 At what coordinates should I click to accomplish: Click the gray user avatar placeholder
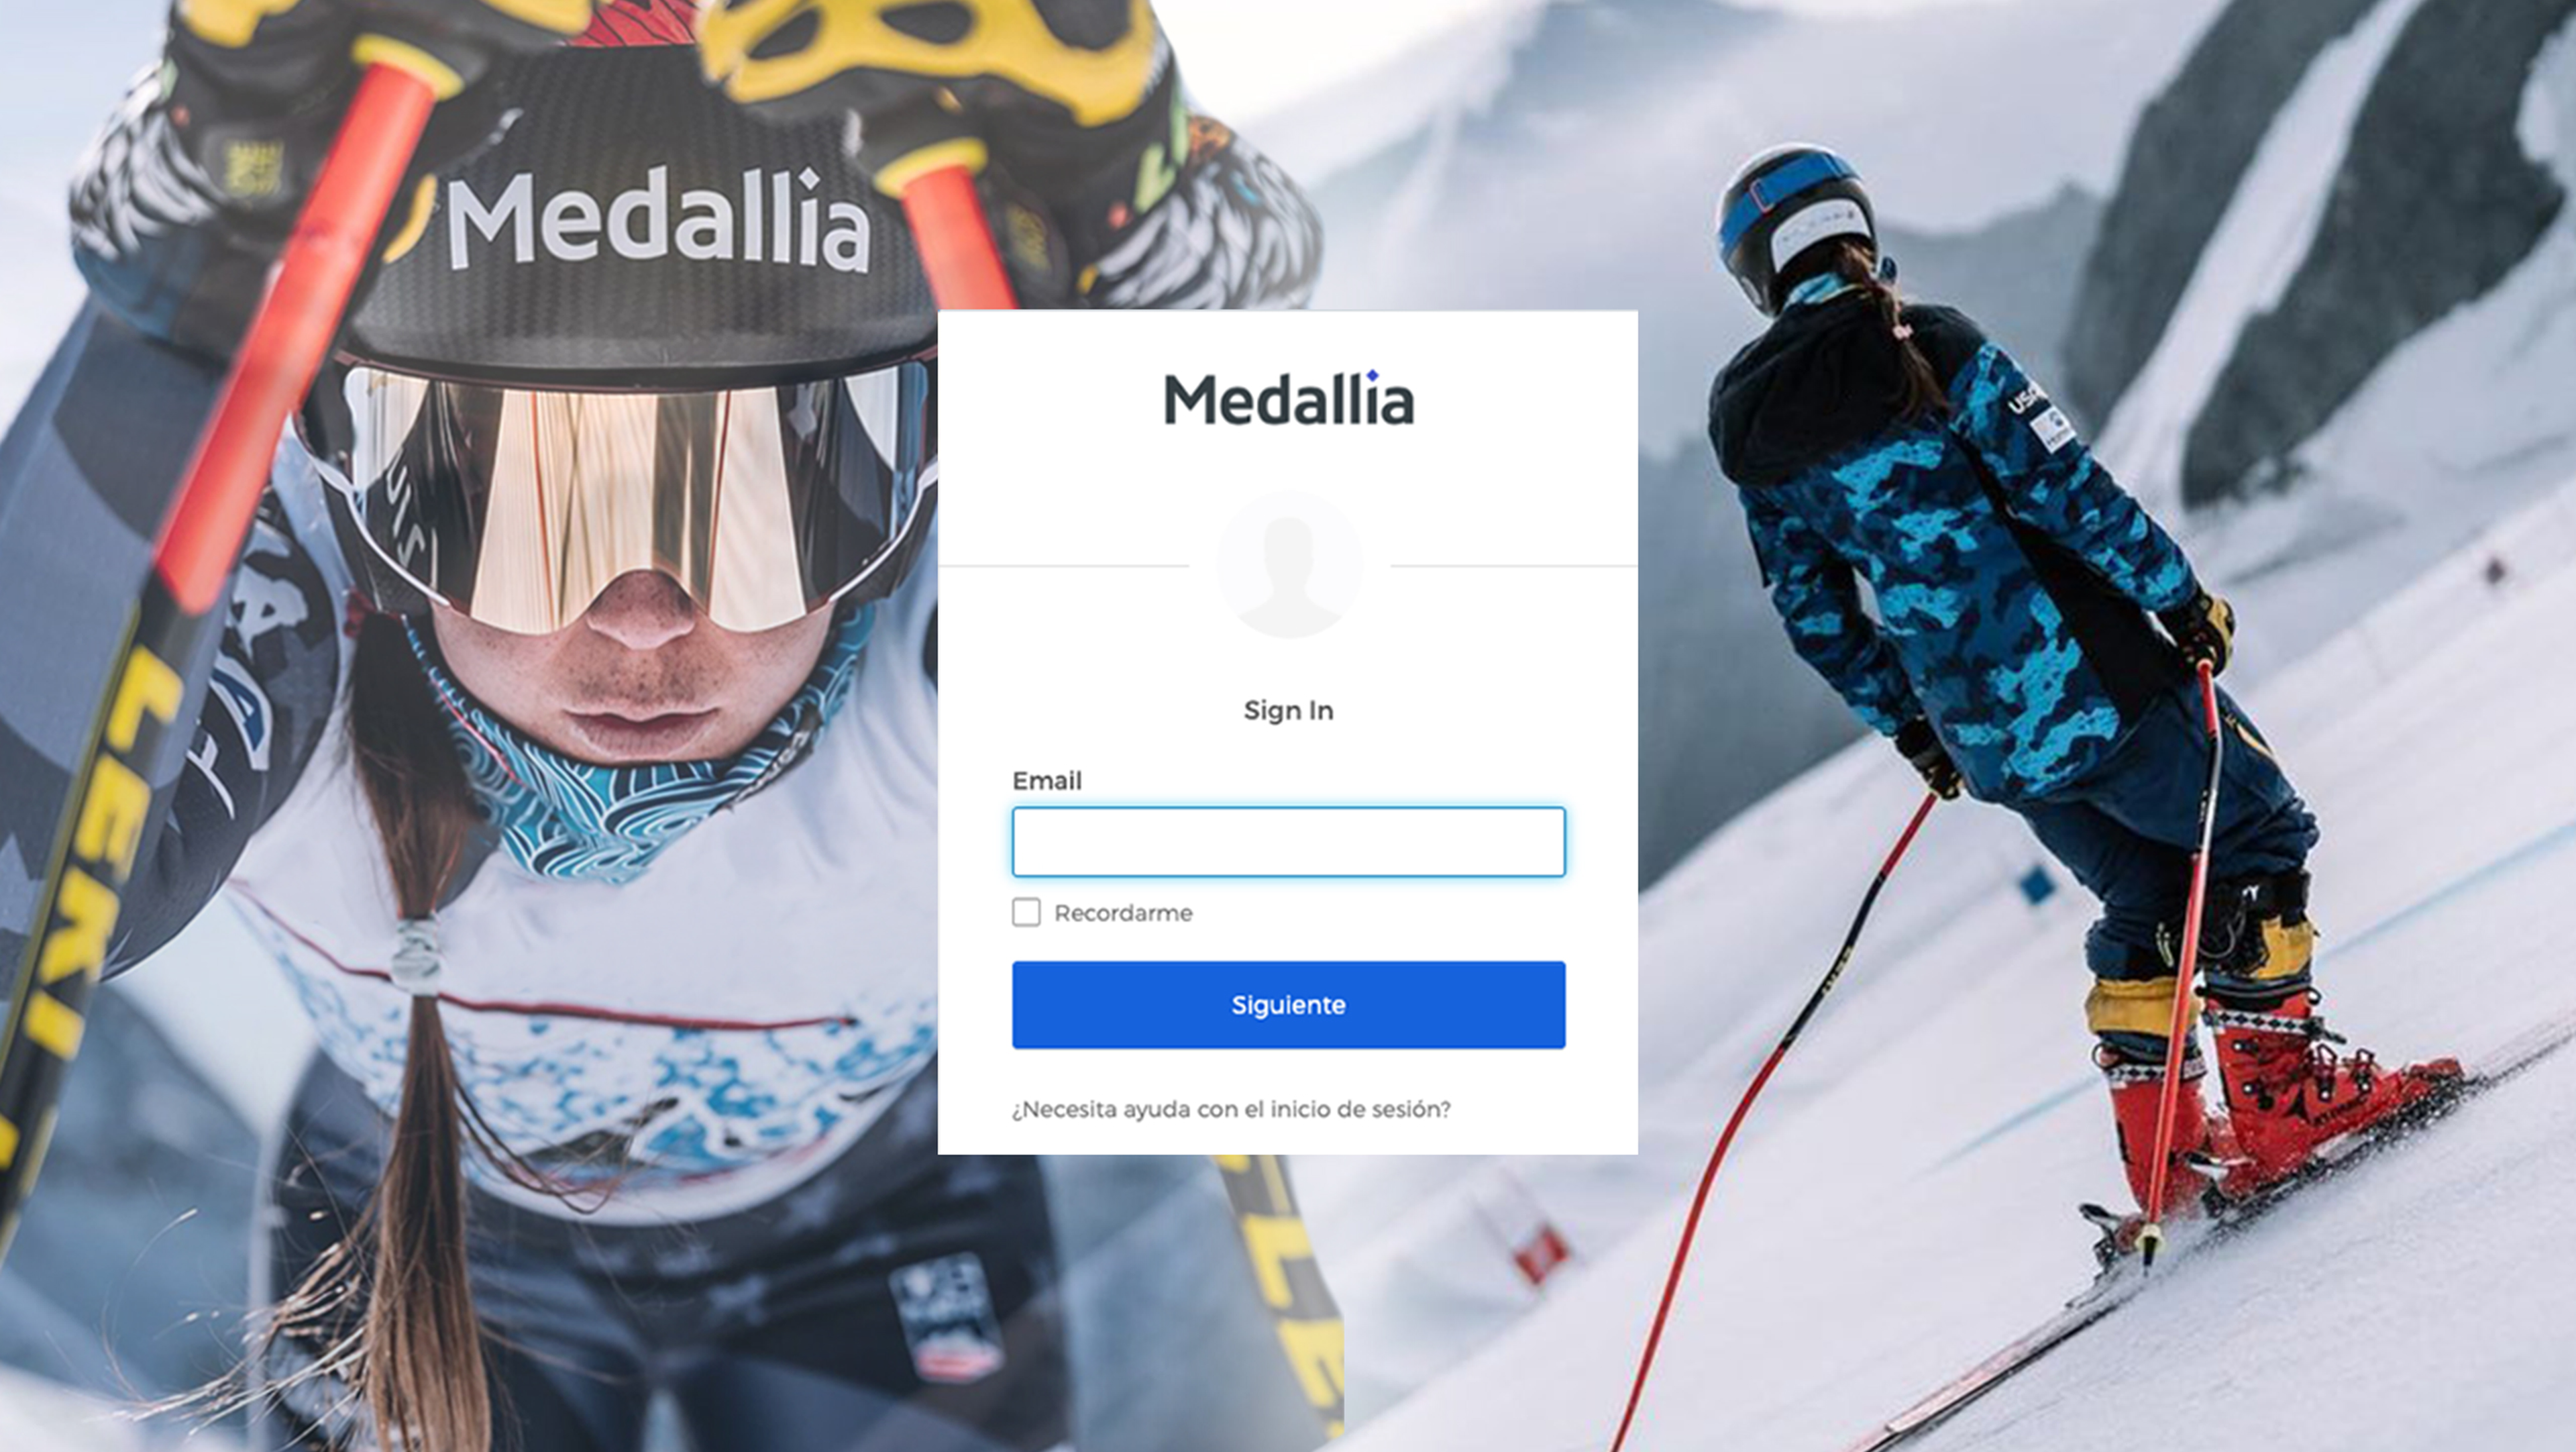1289,565
